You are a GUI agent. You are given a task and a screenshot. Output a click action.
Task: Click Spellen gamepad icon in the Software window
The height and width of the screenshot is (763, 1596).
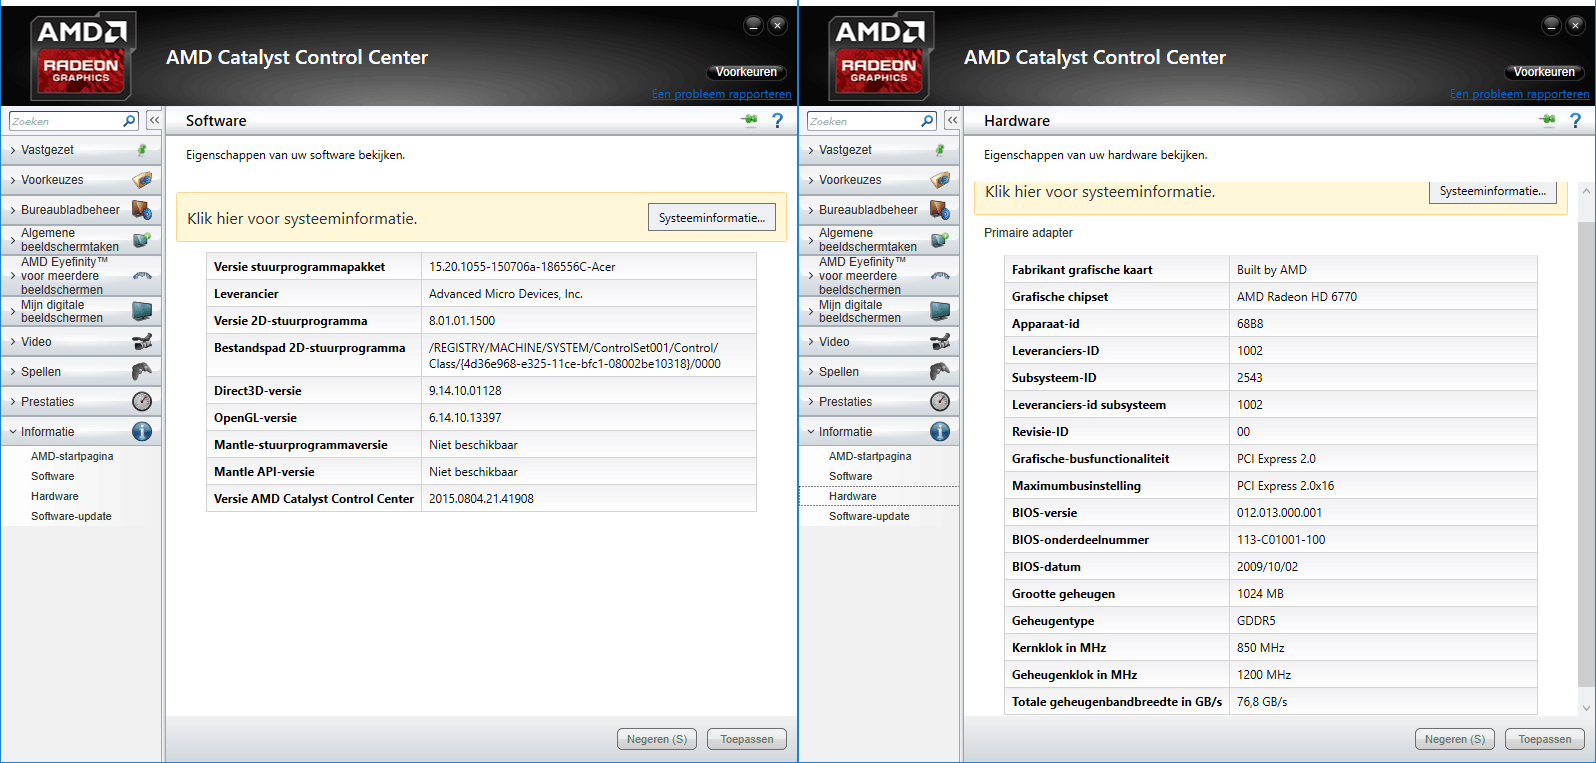point(142,372)
